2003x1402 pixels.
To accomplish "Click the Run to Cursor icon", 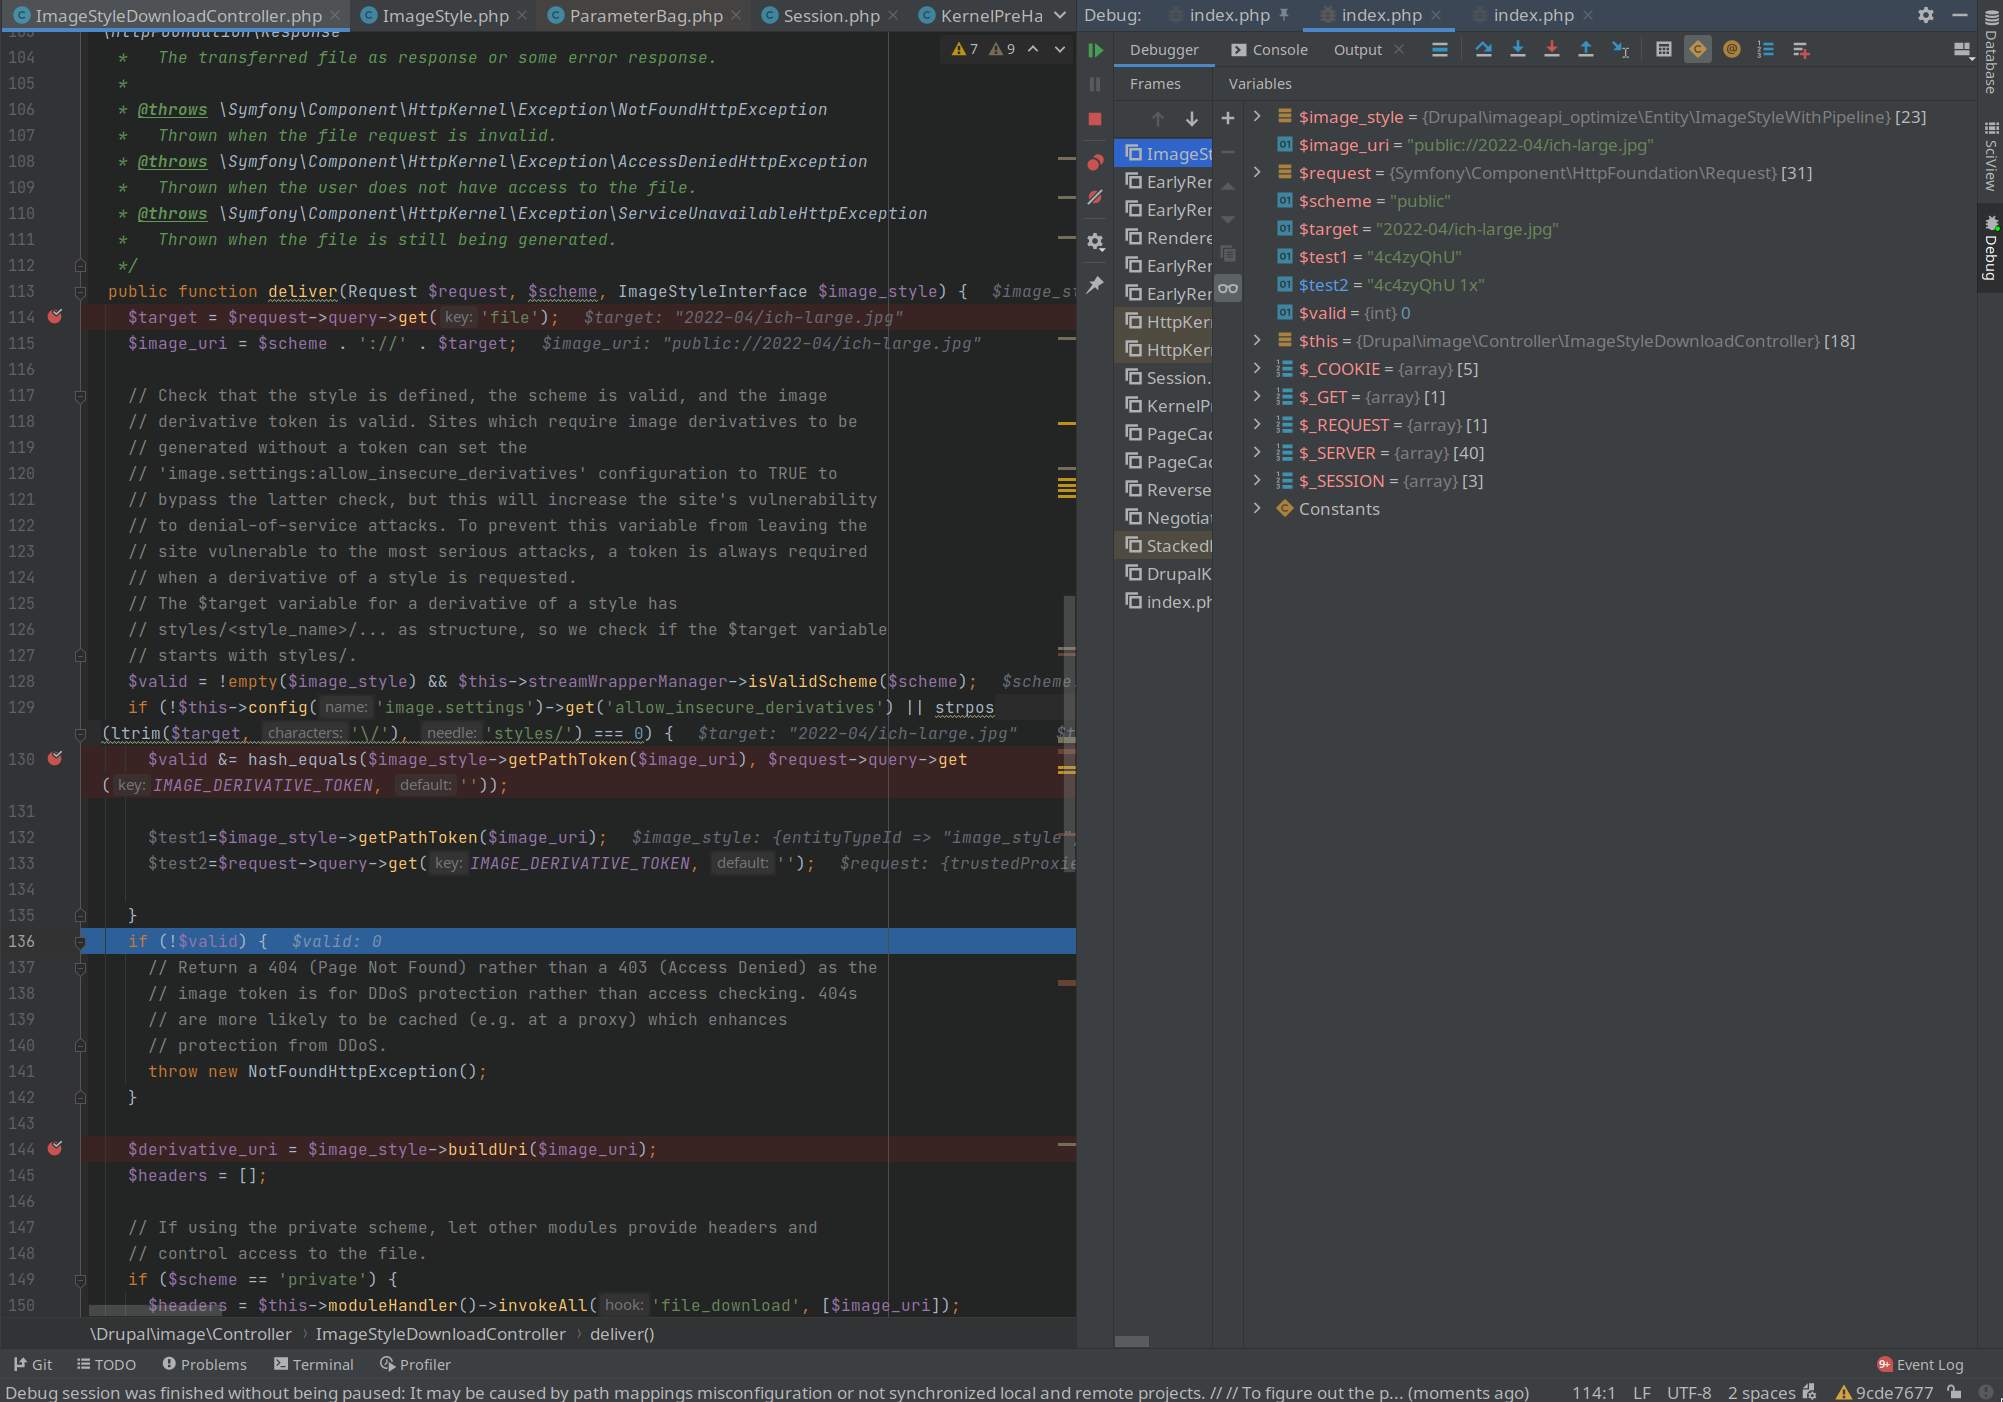I will coord(1620,50).
